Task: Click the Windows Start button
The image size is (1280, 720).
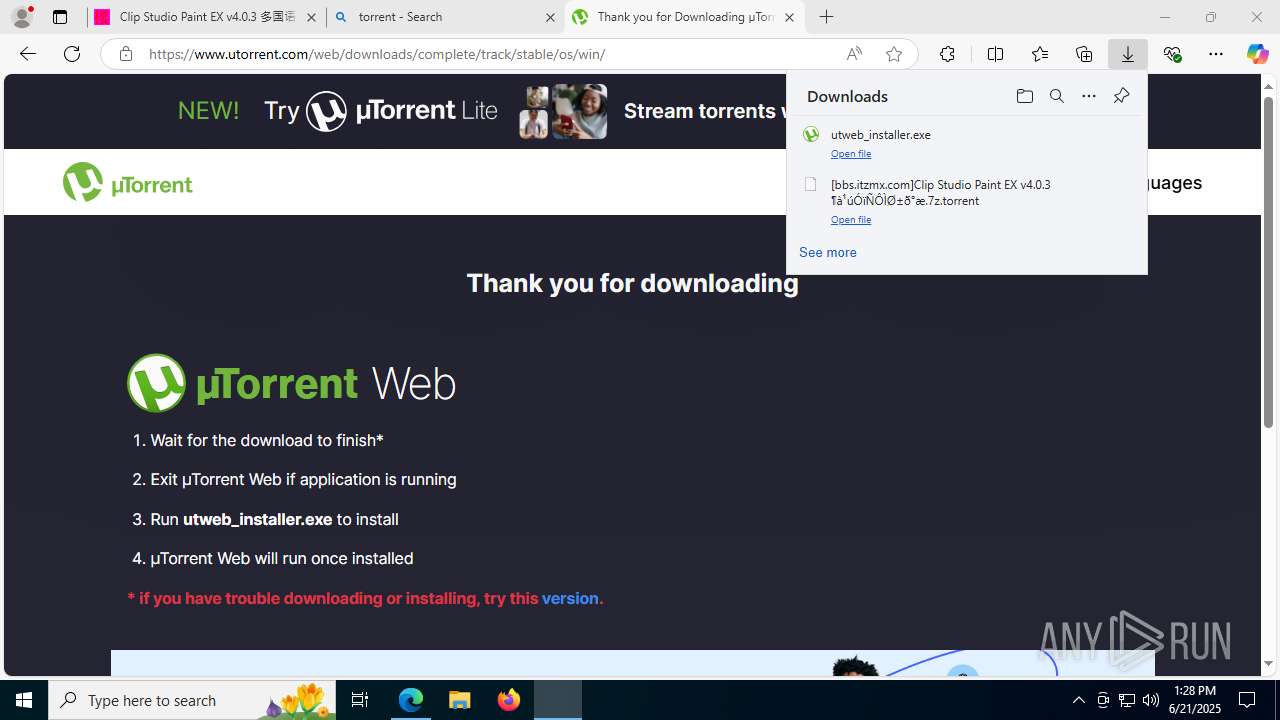Action: tap(24, 700)
